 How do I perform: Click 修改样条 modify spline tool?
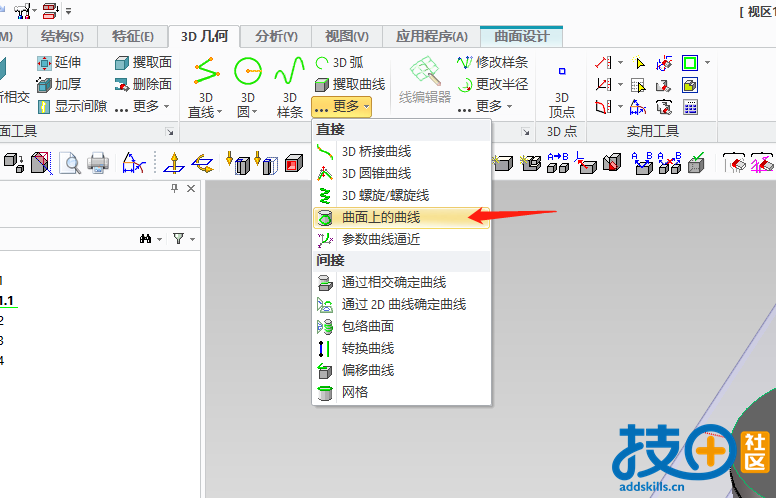coord(492,62)
